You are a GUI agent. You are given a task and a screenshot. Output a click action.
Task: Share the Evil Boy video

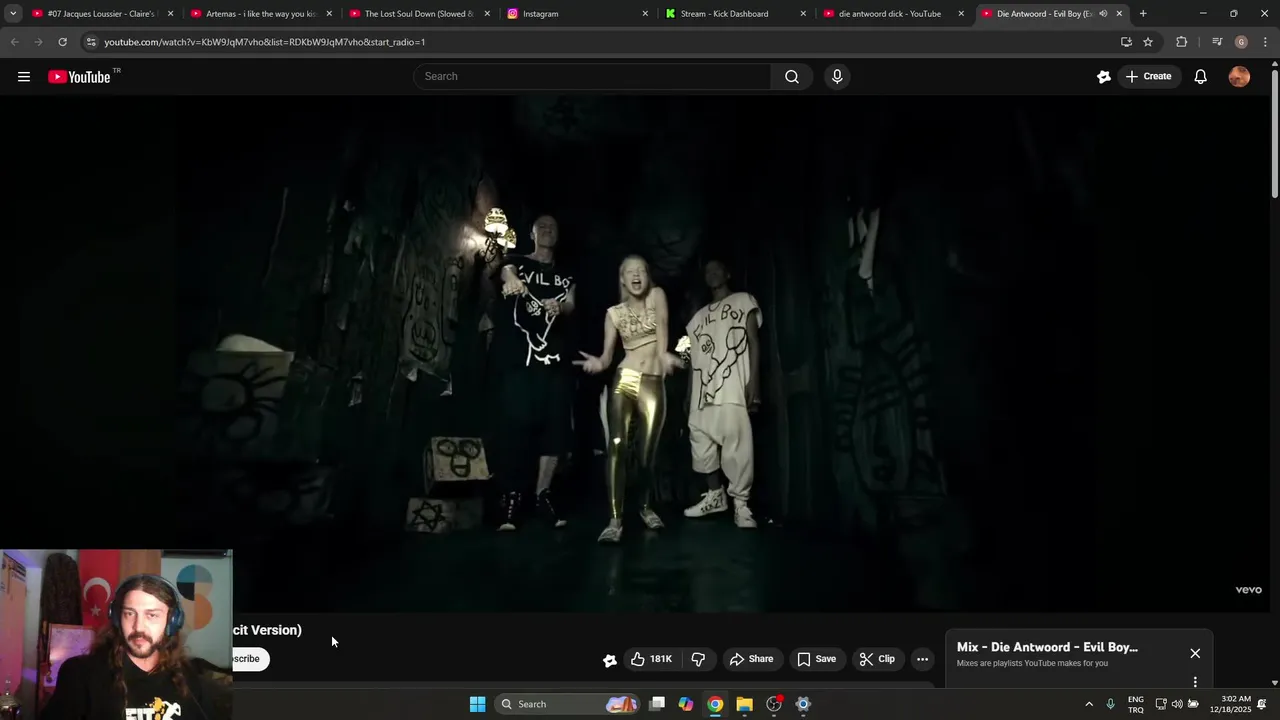click(x=752, y=659)
